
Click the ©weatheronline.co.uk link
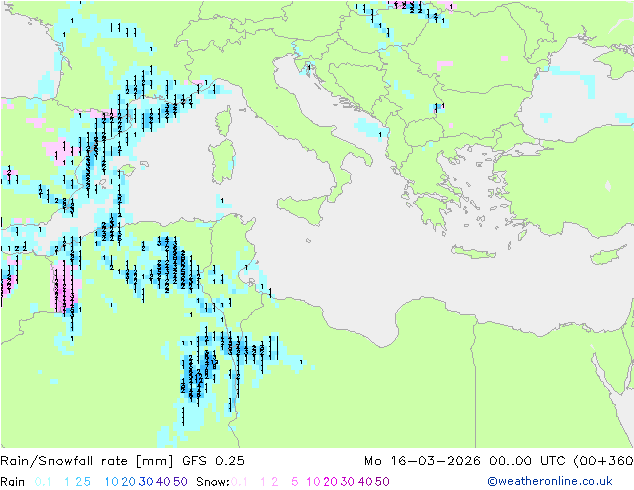pos(550,482)
